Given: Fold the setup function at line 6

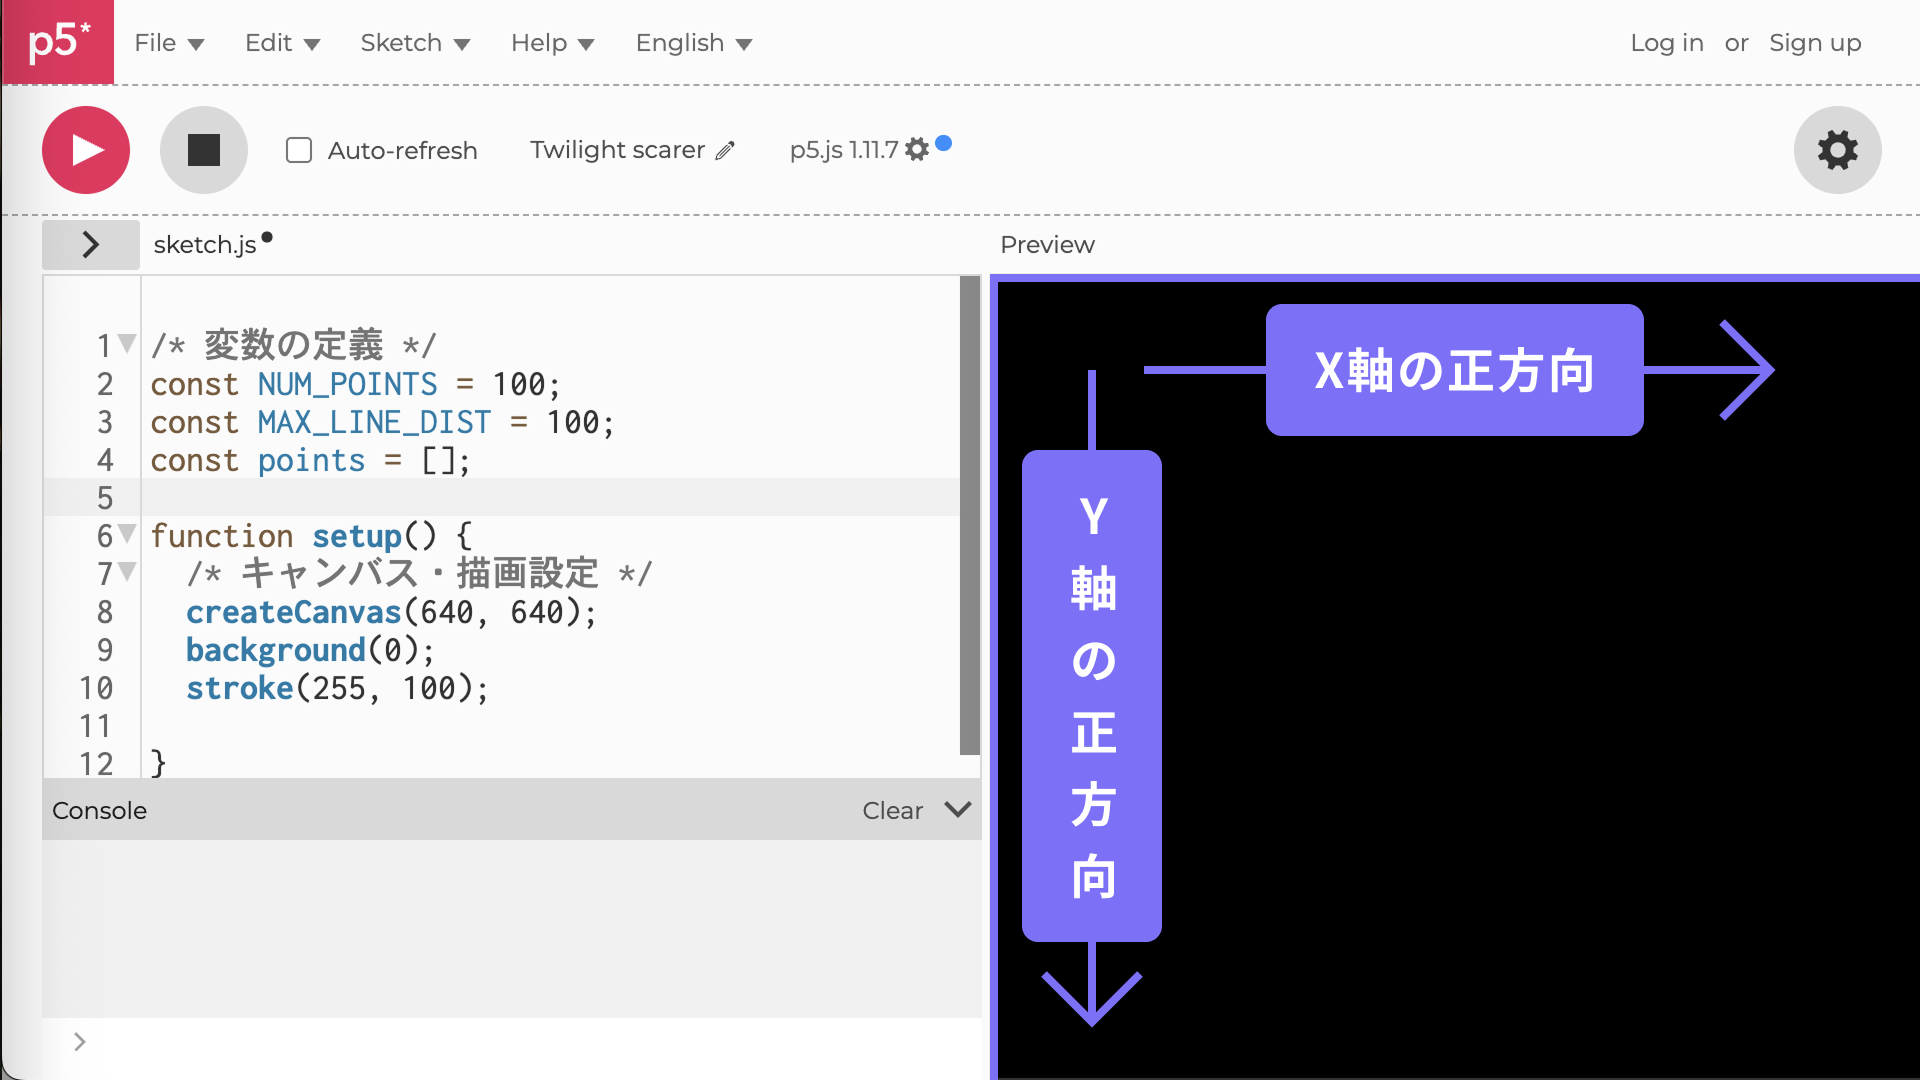Looking at the screenshot, I should 127,534.
